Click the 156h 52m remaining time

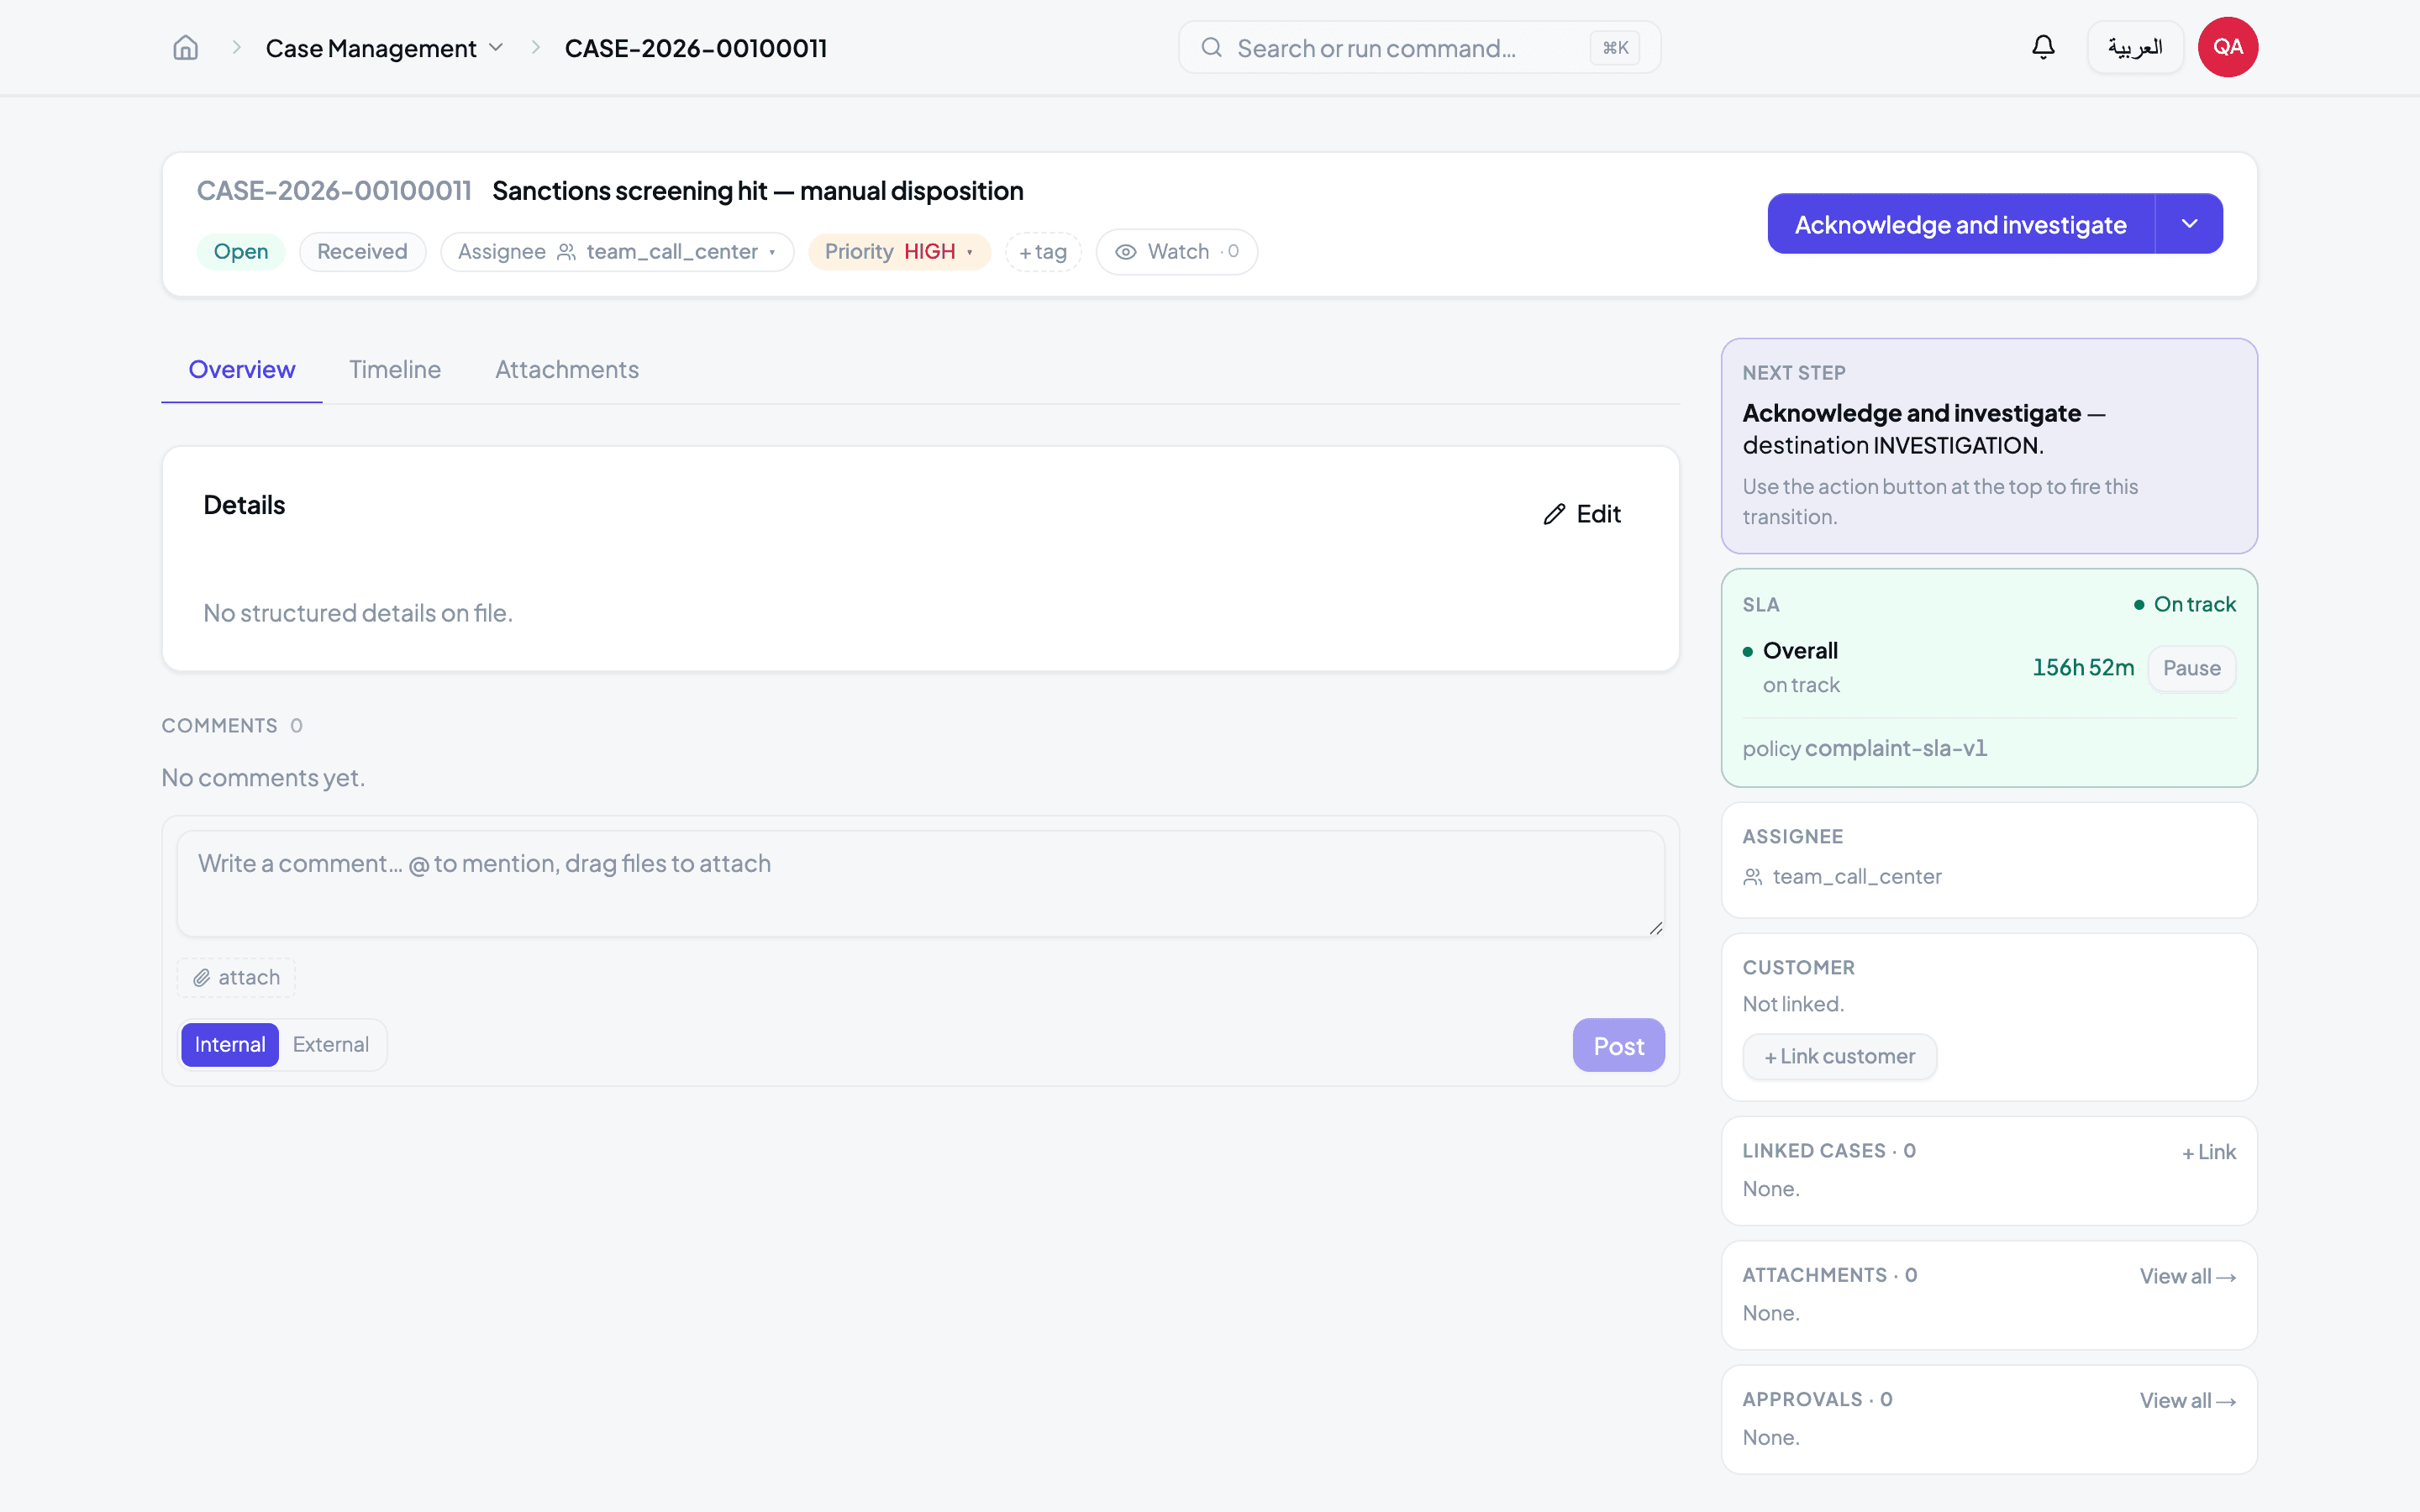click(2083, 668)
